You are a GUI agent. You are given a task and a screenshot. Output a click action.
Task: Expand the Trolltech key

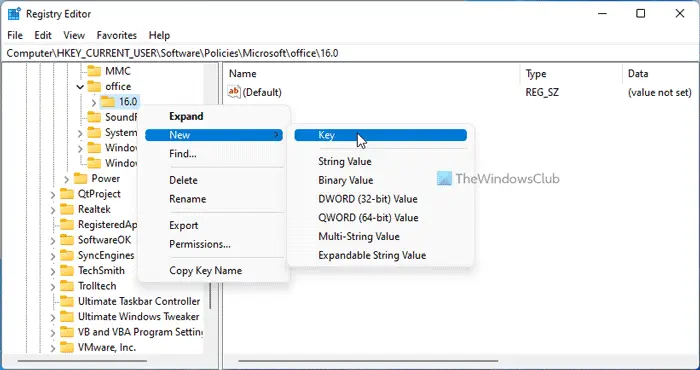53,287
